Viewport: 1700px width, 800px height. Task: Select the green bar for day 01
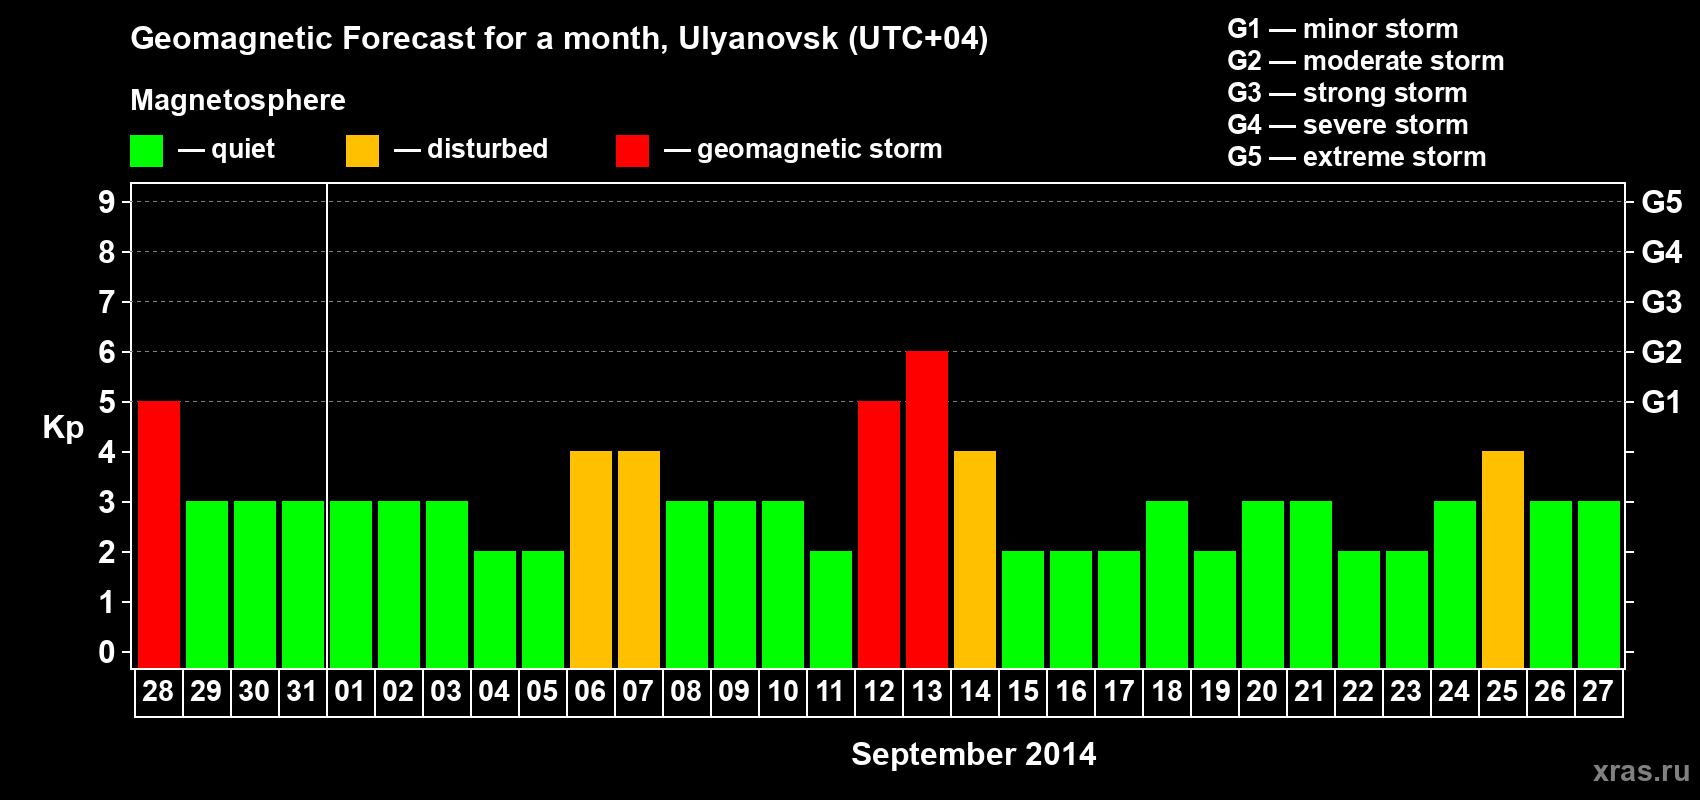click(x=351, y=585)
